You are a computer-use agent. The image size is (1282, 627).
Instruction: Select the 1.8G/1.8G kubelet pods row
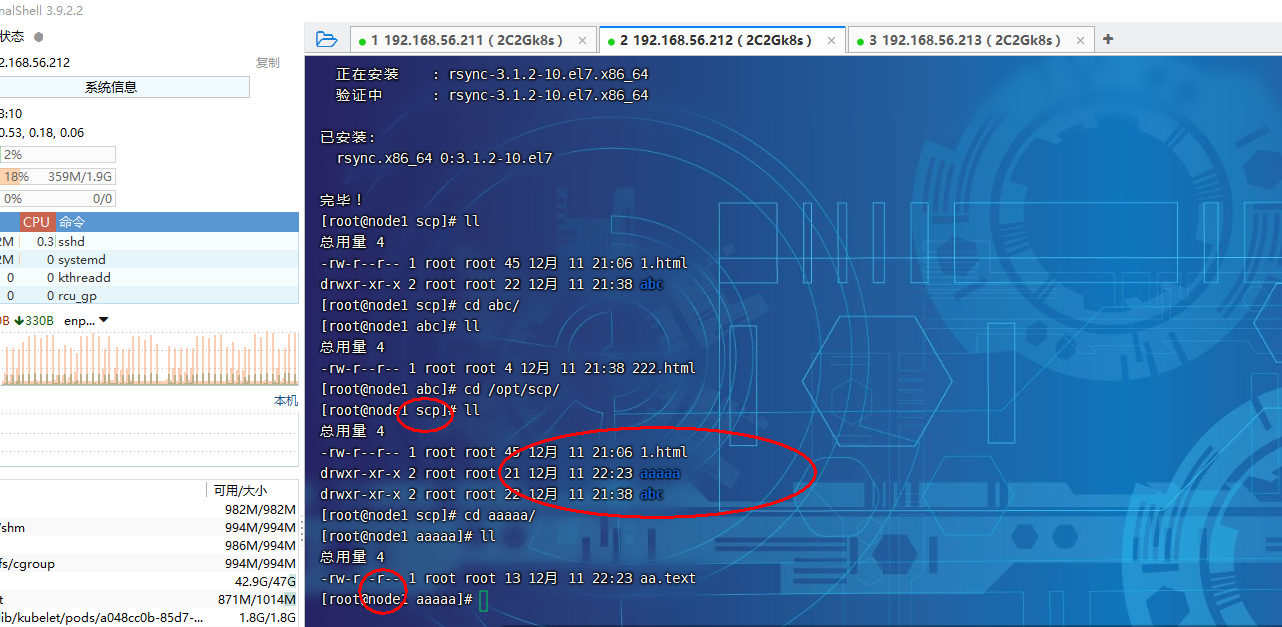tap(149, 617)
